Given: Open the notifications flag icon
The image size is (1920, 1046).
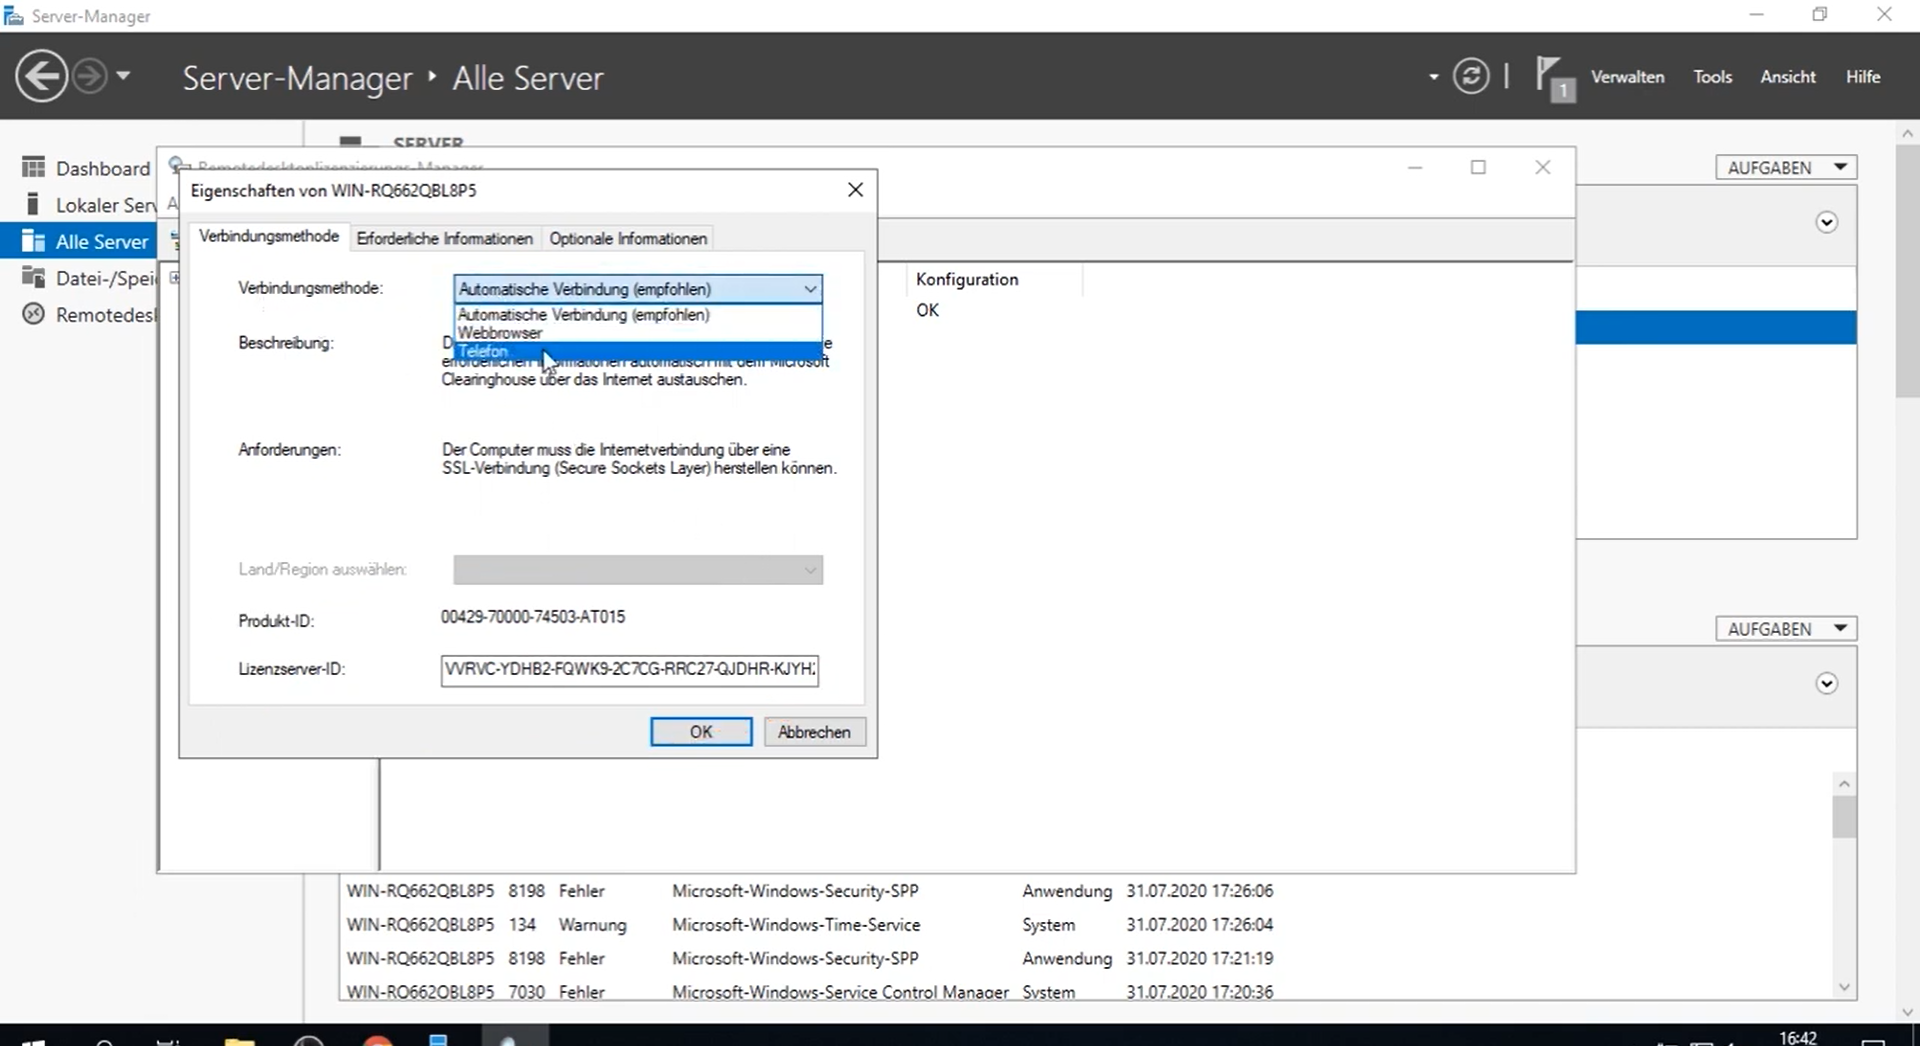Looking at the screenshot, I should (x=1551, y=77).
